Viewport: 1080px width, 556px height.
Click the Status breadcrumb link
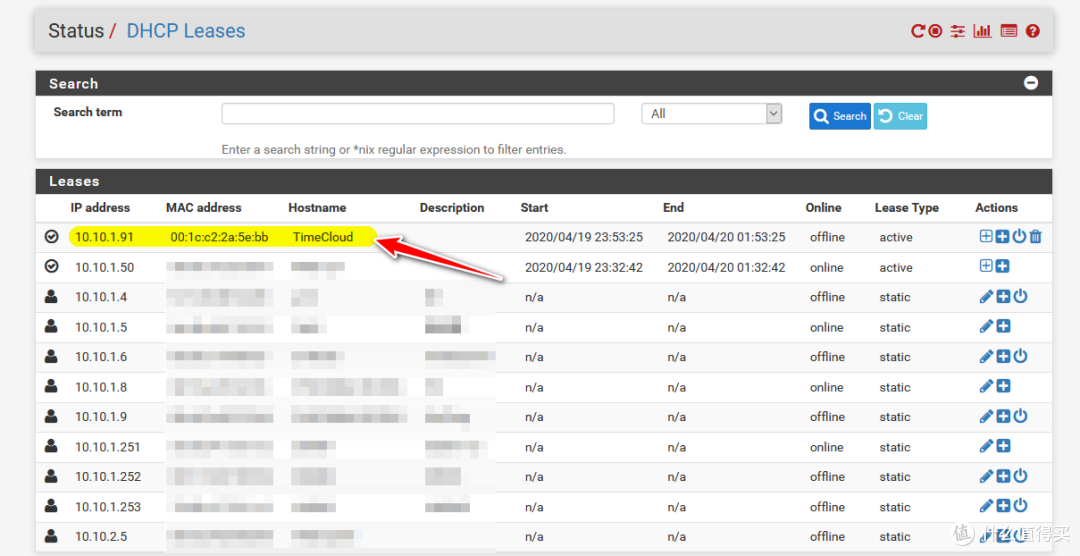[76, 31]
